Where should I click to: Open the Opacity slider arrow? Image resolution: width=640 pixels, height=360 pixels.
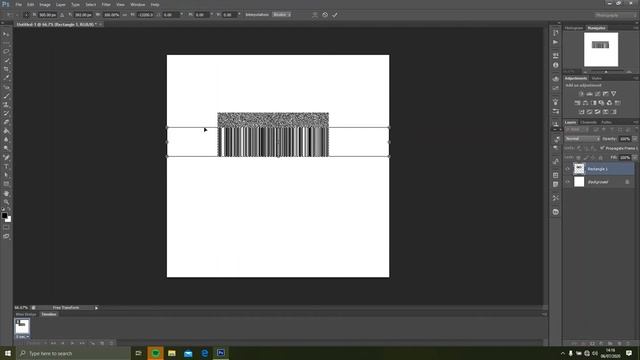[634, 139]
